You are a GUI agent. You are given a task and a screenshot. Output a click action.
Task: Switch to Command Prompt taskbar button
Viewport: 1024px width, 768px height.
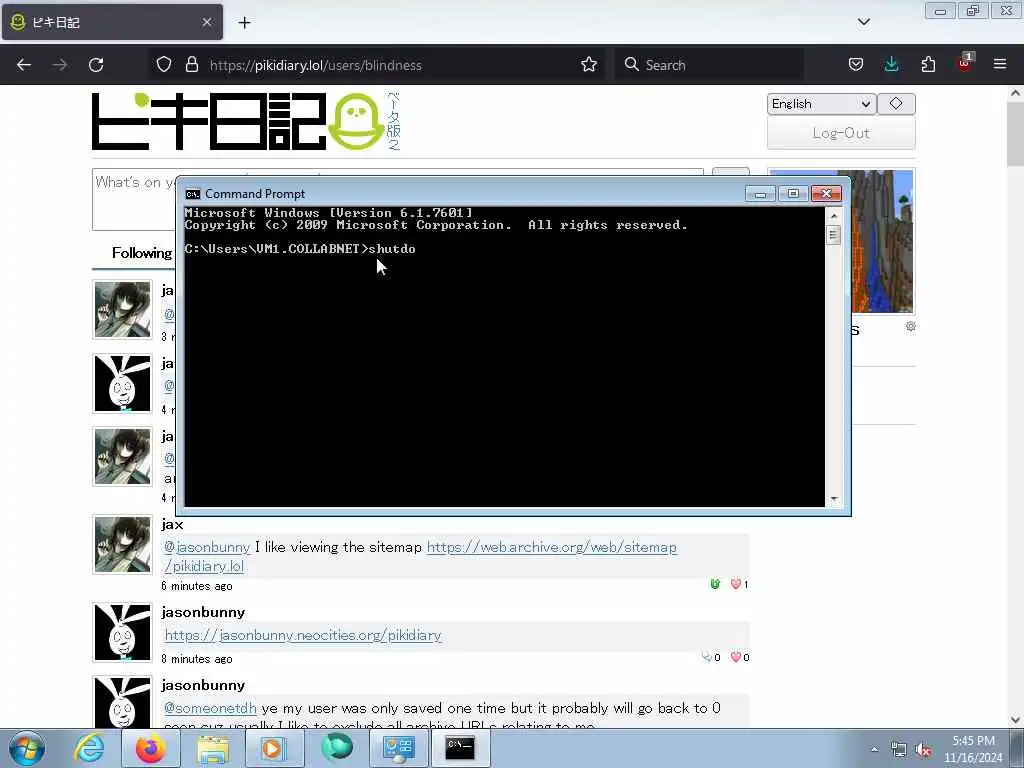[x=460, y=748]
